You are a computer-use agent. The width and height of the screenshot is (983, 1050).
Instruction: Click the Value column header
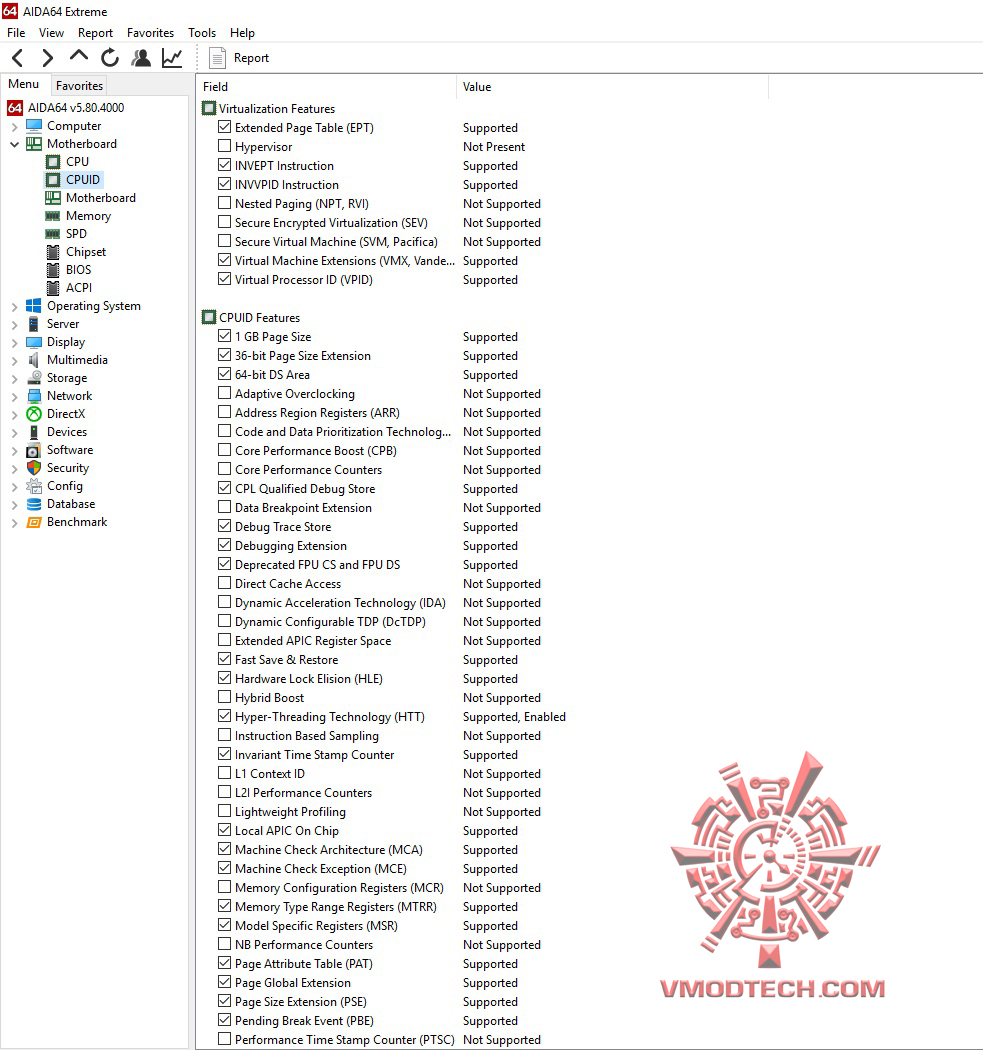pos(612,87)
